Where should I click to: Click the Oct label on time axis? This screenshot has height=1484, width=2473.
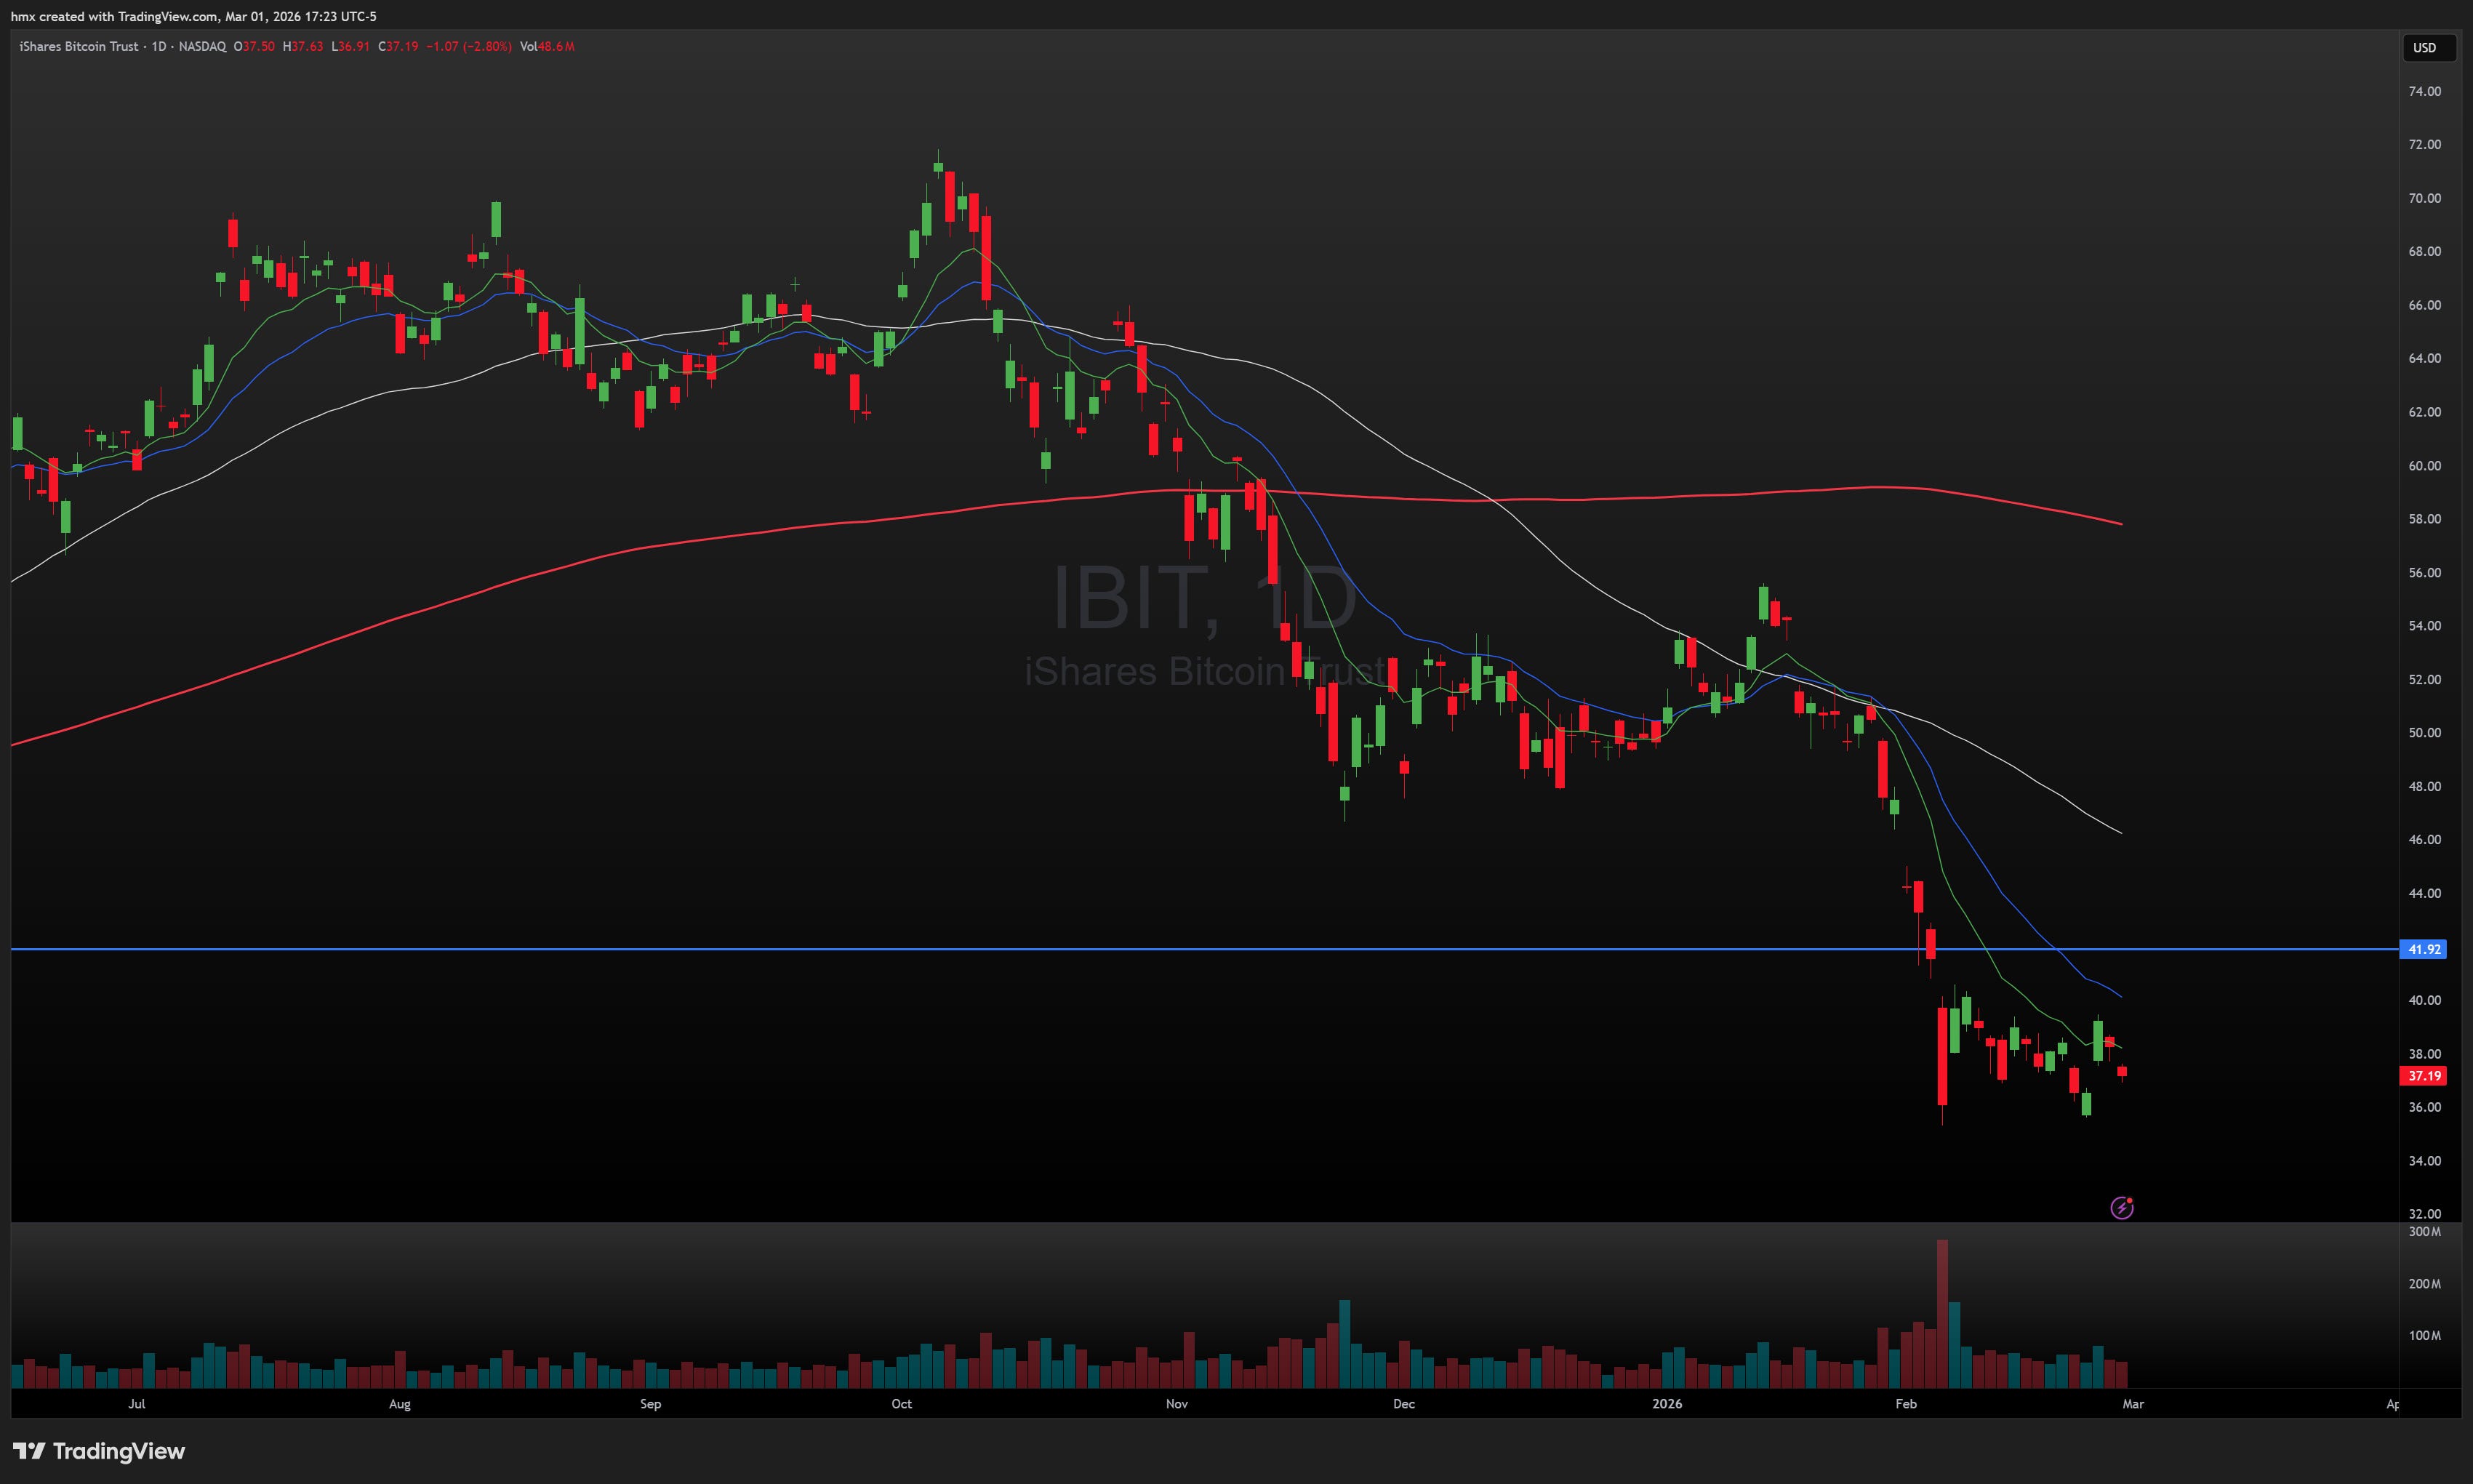click(x=901, y=1403)
